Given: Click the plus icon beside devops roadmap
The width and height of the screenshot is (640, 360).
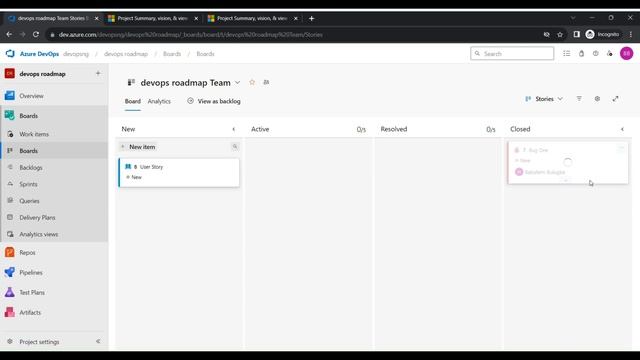Looking at the screenshot, I should click(98, 74).
